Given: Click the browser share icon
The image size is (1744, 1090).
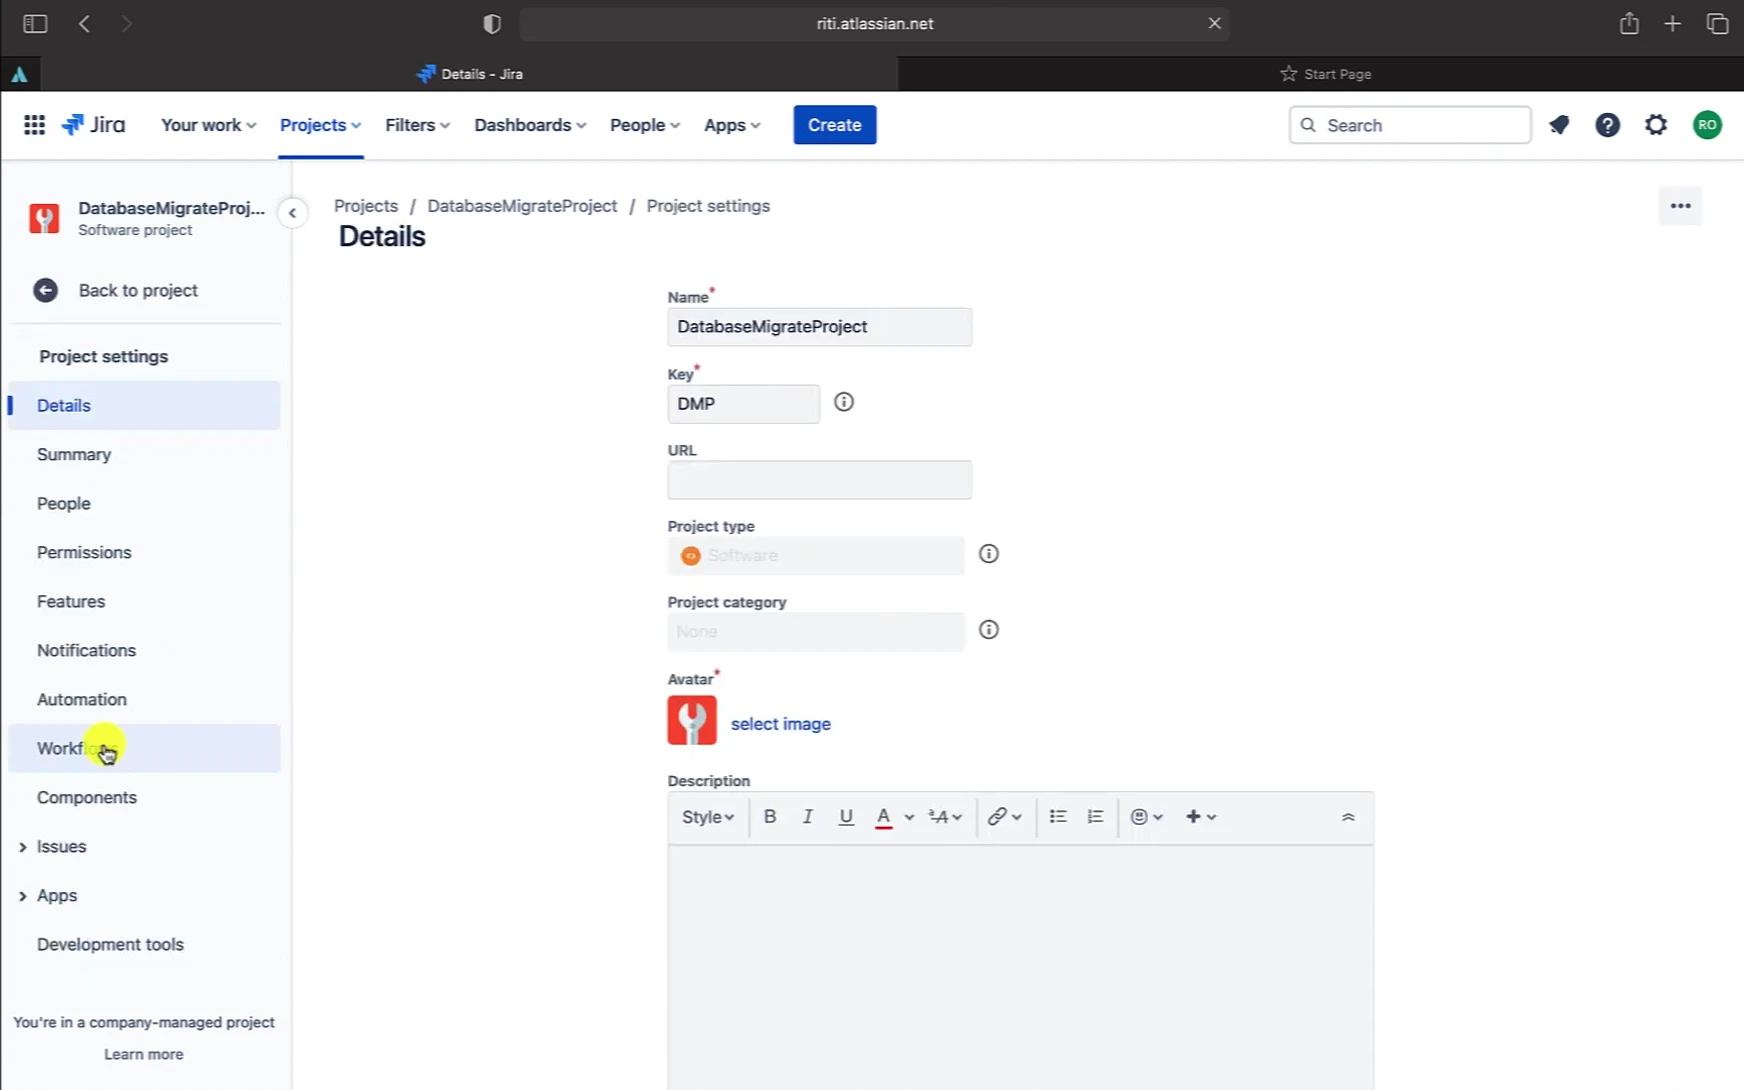Looking at the screenshot, I should pyautogui.click(x=1629, y=23).
